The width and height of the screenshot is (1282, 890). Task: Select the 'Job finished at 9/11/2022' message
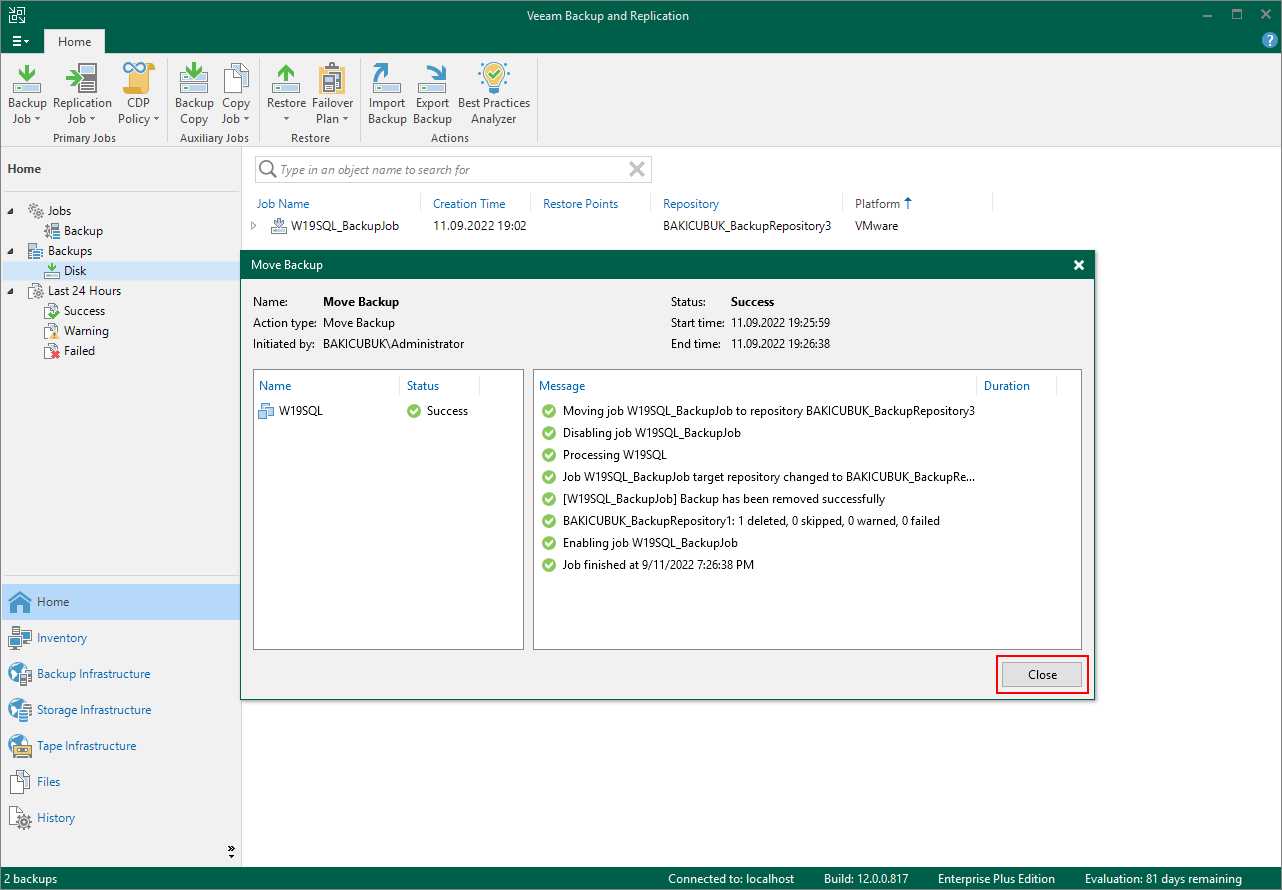click(658, 565)
